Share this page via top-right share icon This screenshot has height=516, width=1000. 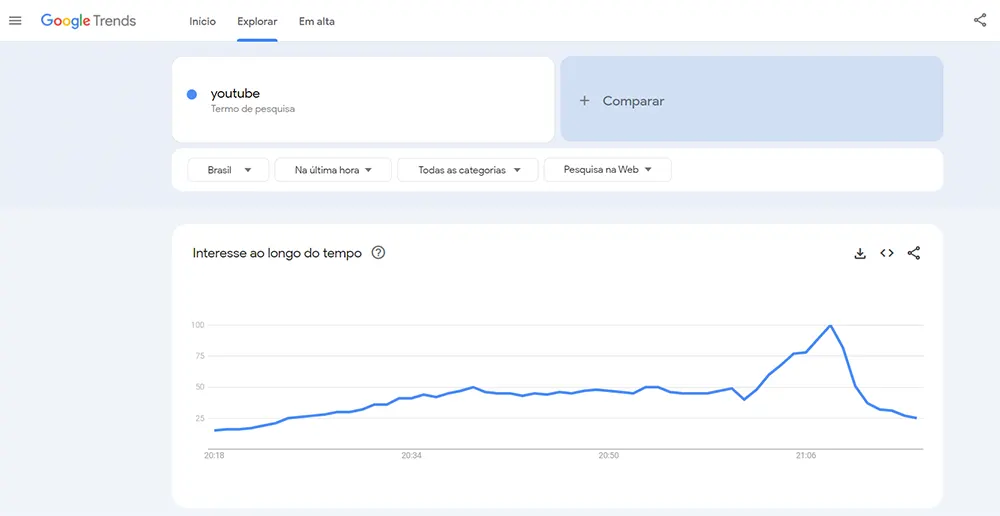click(980, 21)
